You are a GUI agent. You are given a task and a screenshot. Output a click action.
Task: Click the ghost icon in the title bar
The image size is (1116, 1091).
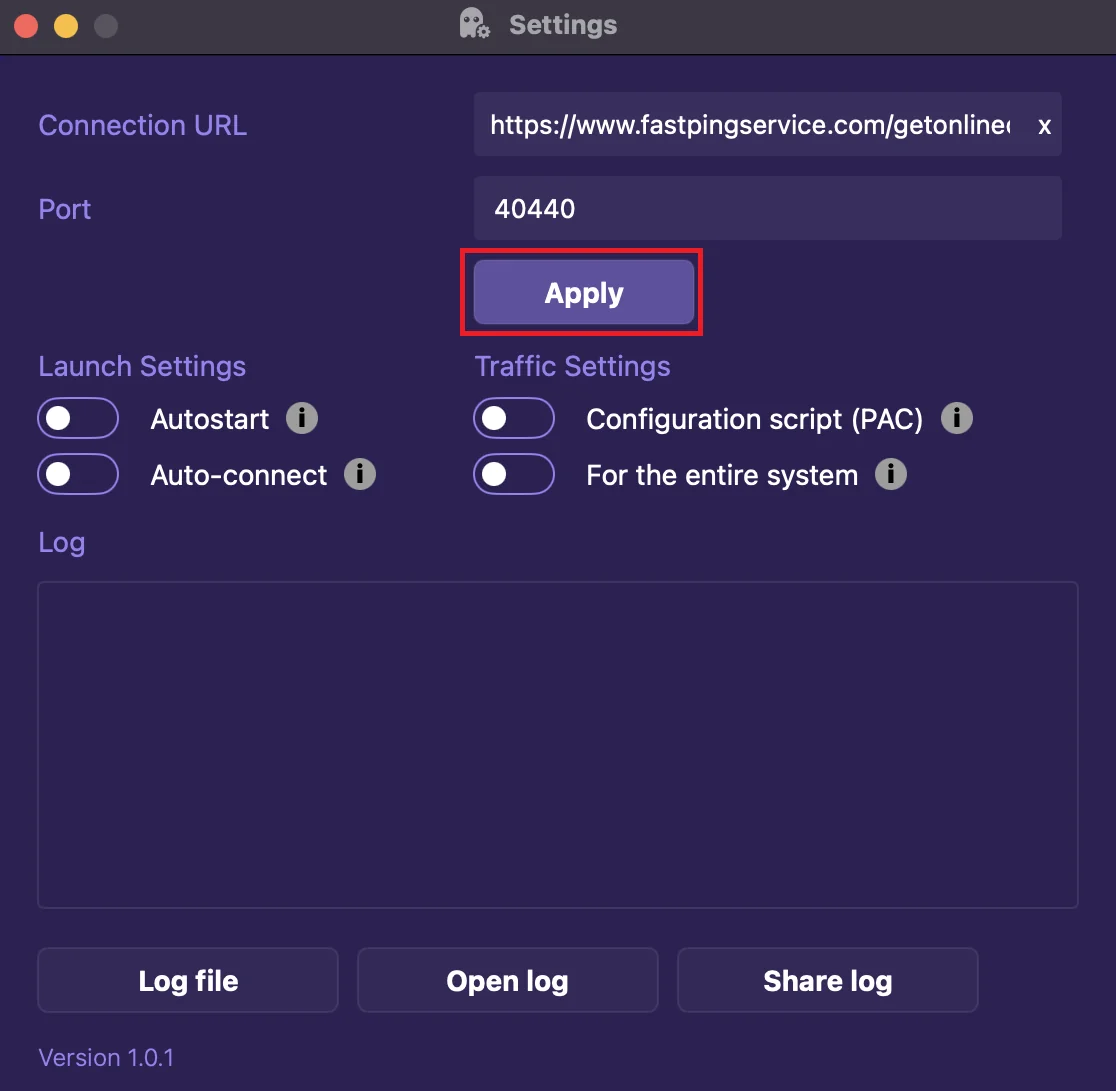tap(474, 24)
